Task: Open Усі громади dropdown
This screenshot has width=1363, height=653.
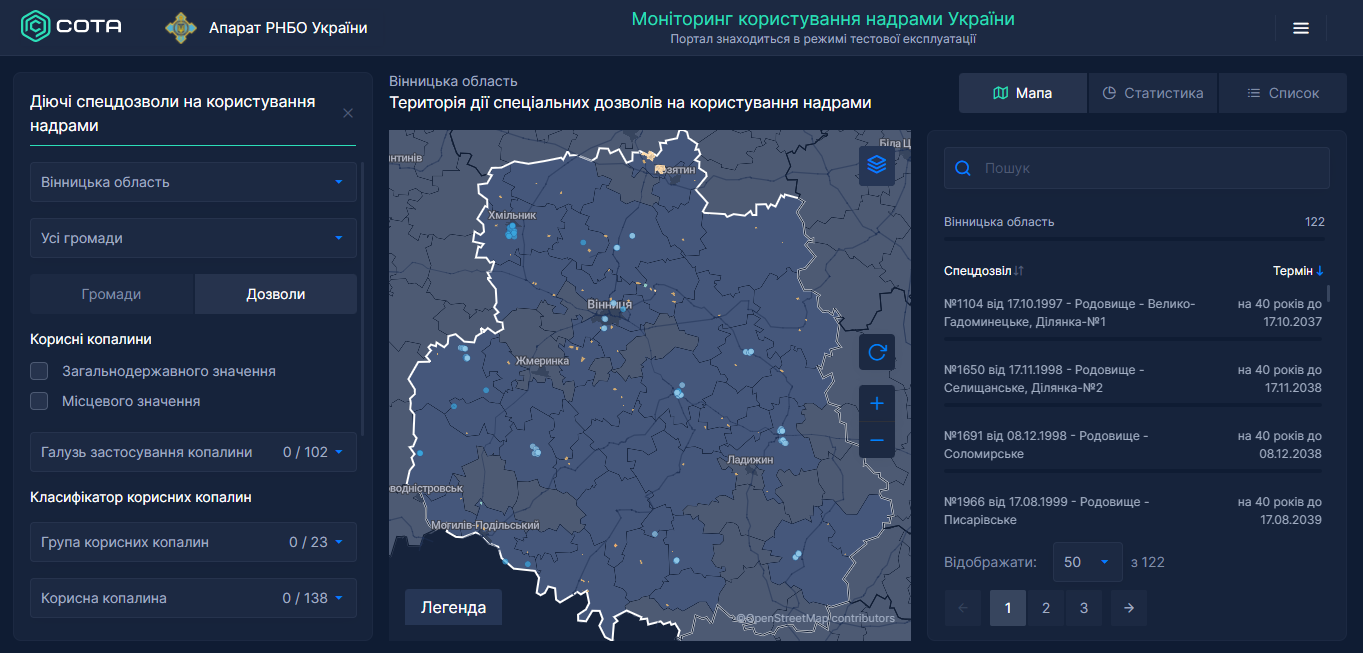Action: (x=193, y=238)
